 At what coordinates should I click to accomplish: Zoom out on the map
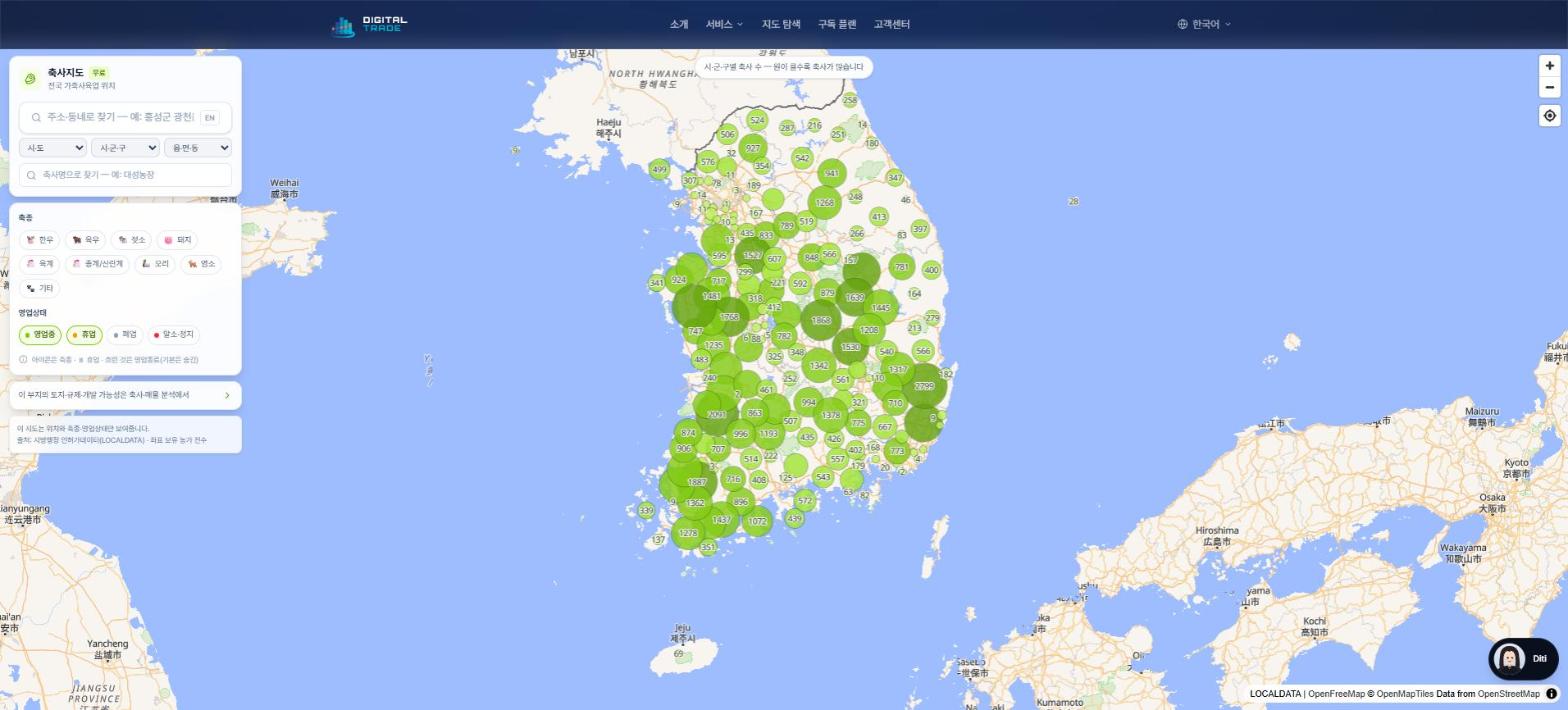click(1549, 88)
